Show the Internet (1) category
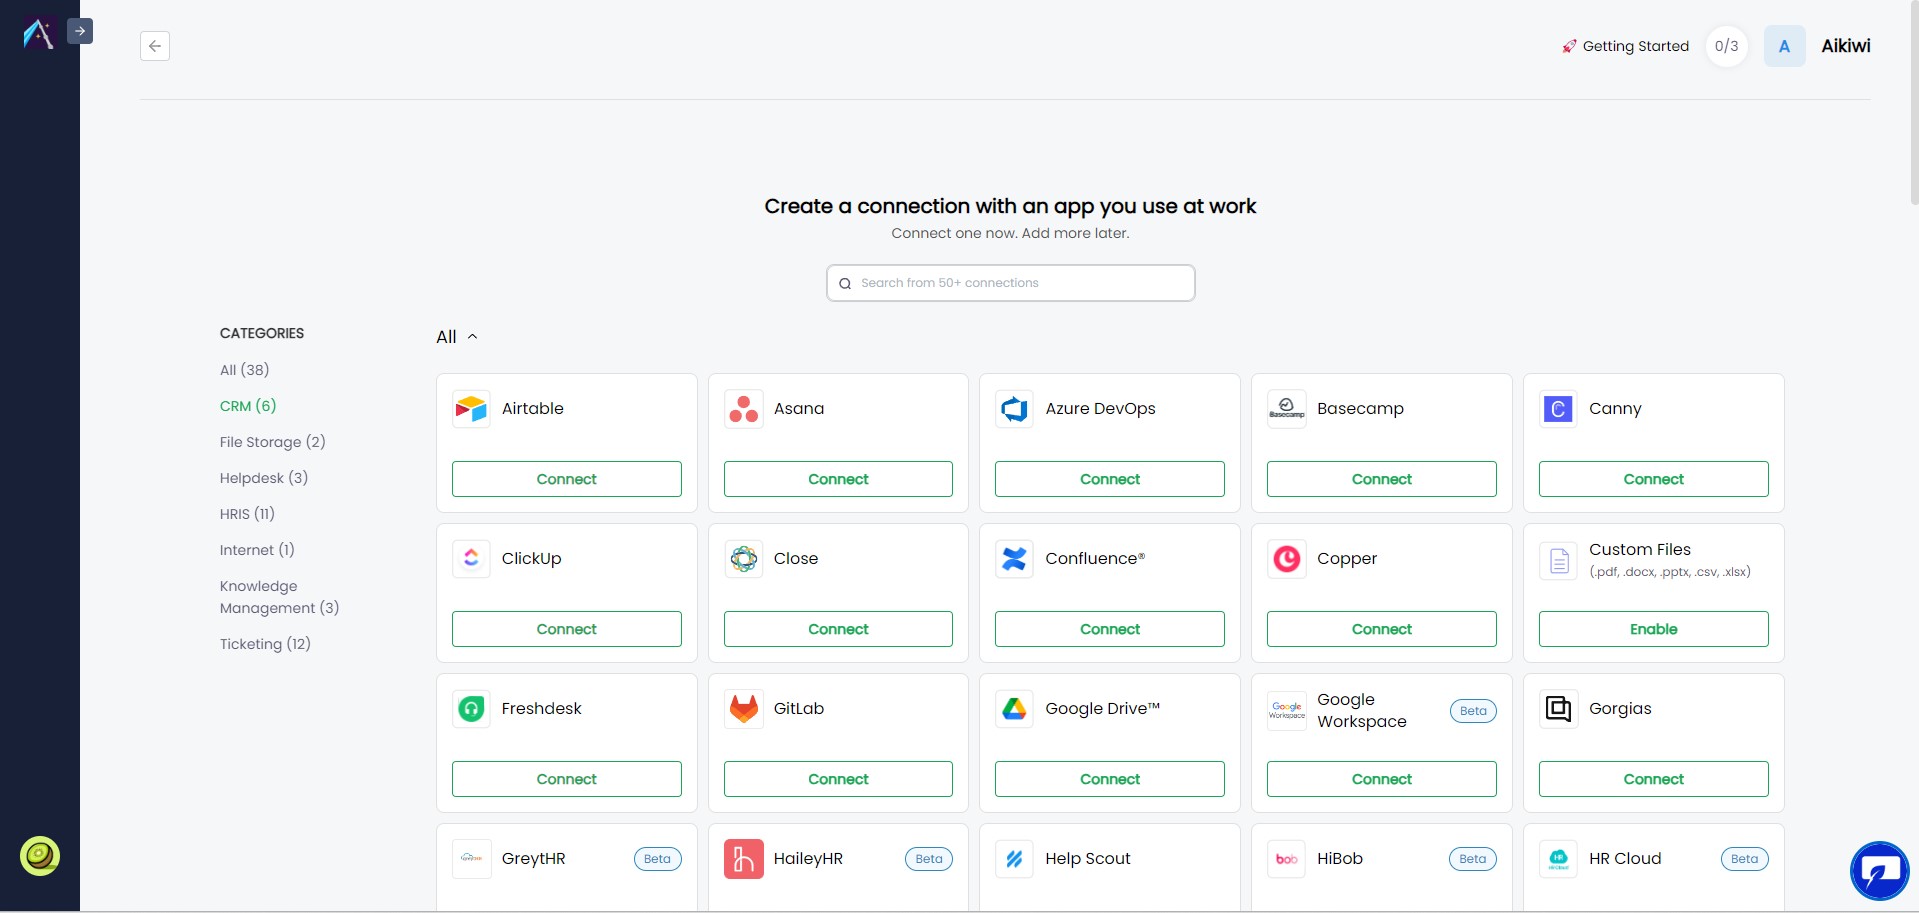 (x=257, y=550)
